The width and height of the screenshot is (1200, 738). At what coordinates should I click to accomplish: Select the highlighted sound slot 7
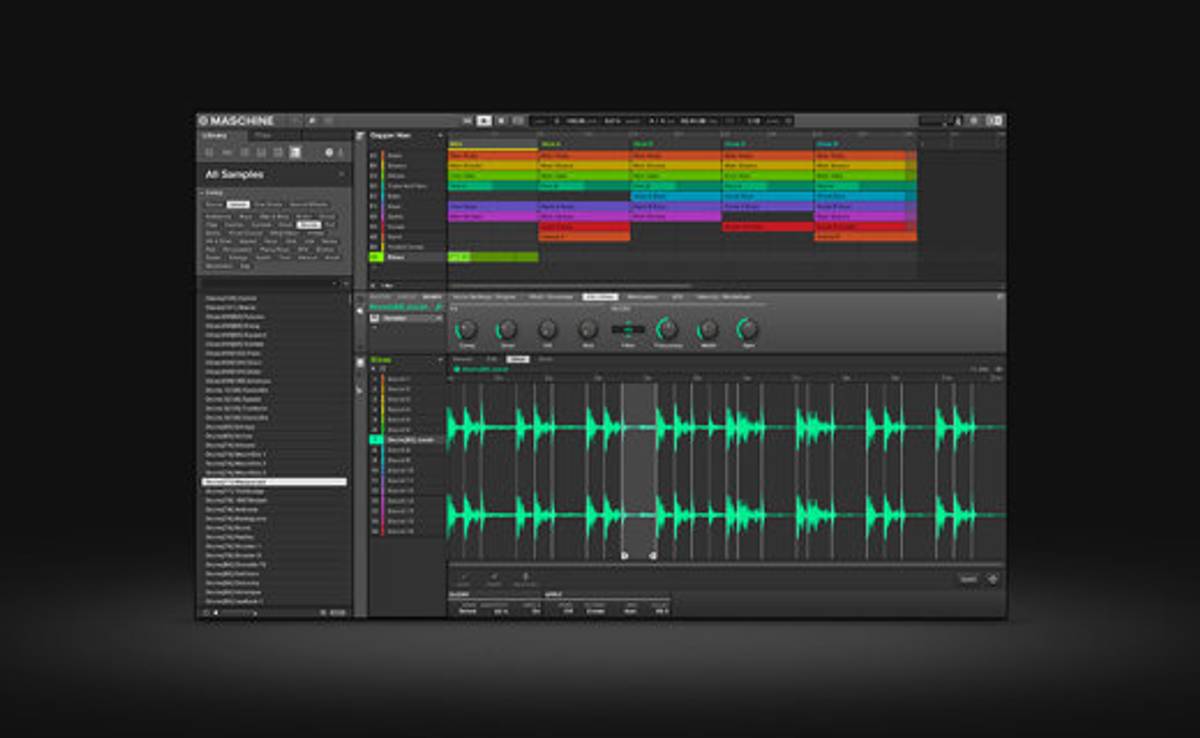(x=407, y=440)
